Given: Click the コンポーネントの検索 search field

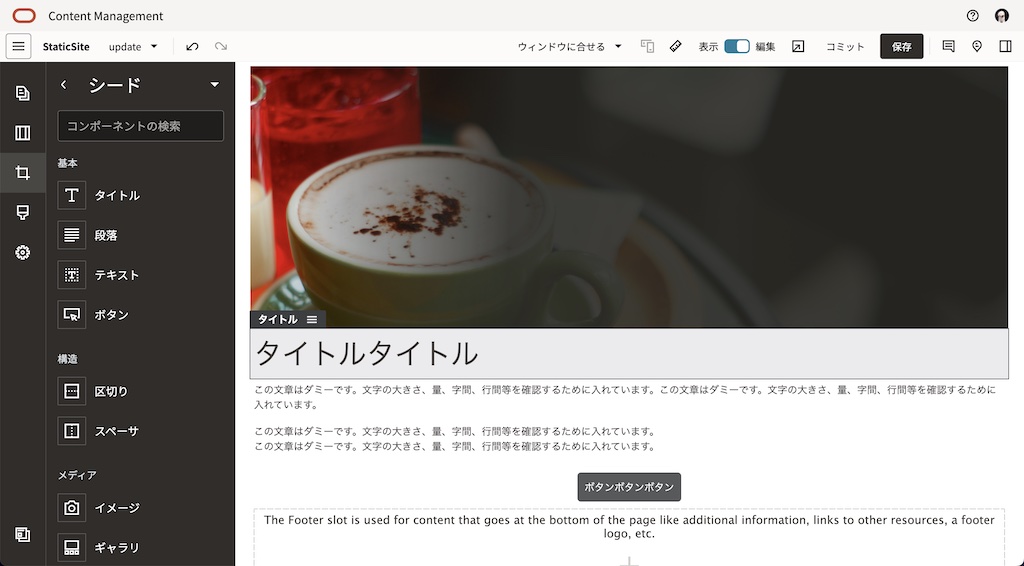Looking at the screenshot, I should (x=140, y=126).
